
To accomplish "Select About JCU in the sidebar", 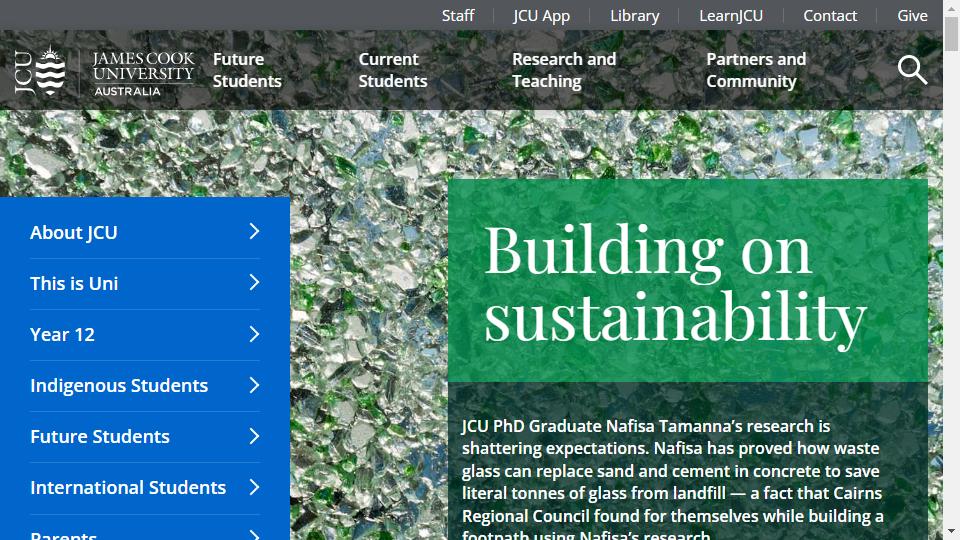I will [x=73, y=233].
